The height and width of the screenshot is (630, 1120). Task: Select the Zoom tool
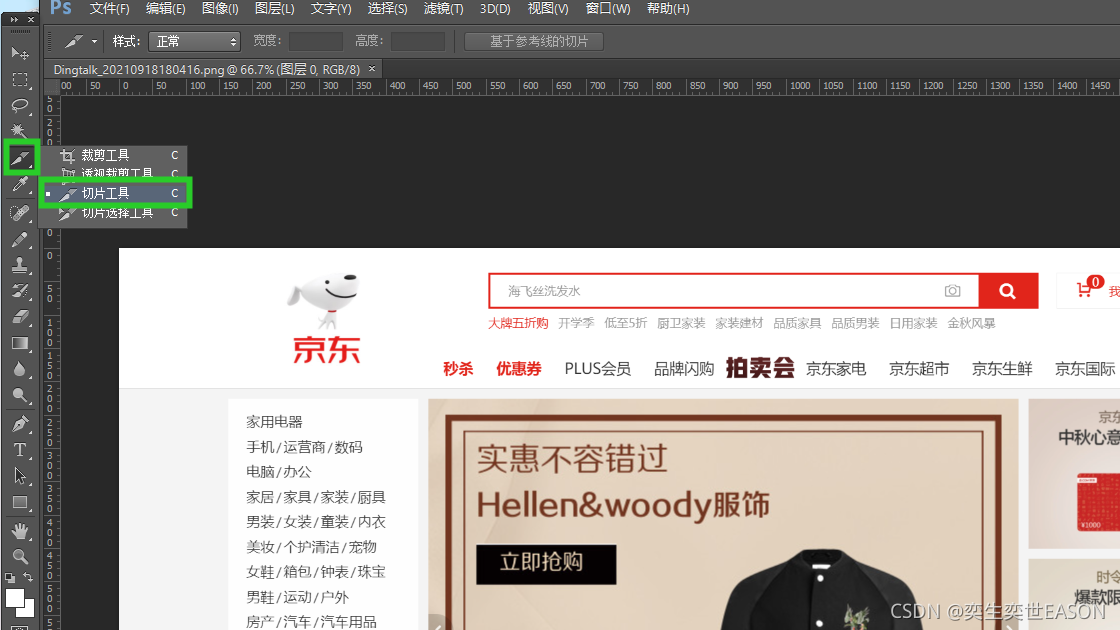pyautogui.click(x=20, y=556)
